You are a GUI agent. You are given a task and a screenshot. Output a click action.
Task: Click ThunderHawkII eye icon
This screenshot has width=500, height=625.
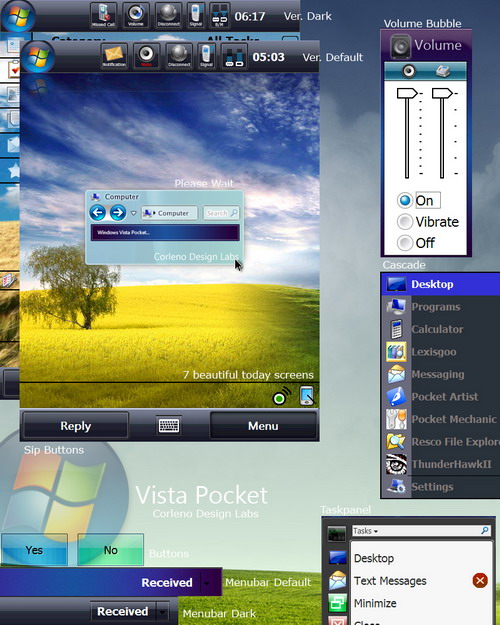[396, 464]
